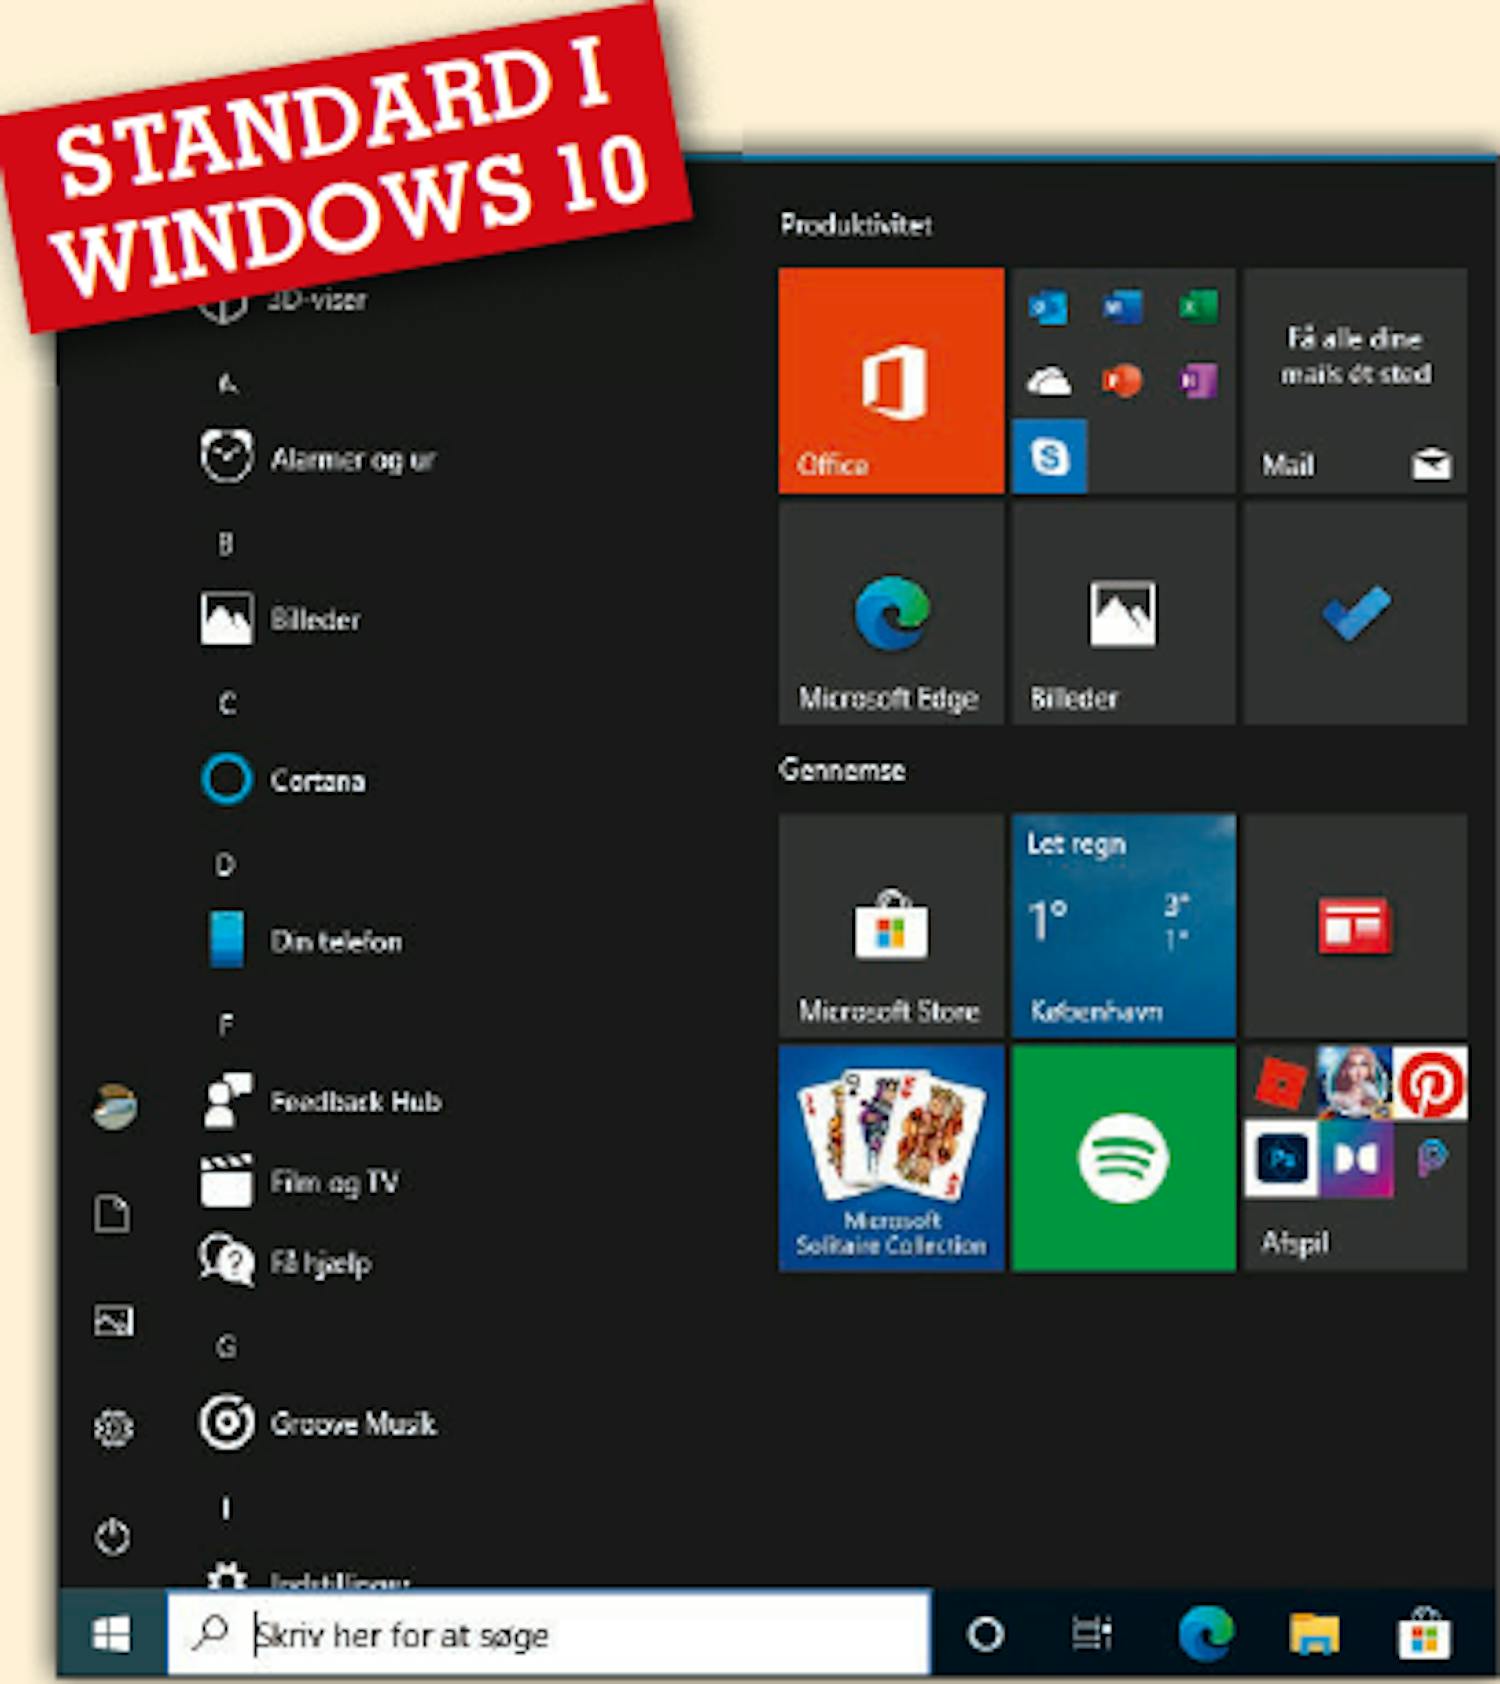Click the Windows Start button
1500x1684 pixels.
point(111,1634)
